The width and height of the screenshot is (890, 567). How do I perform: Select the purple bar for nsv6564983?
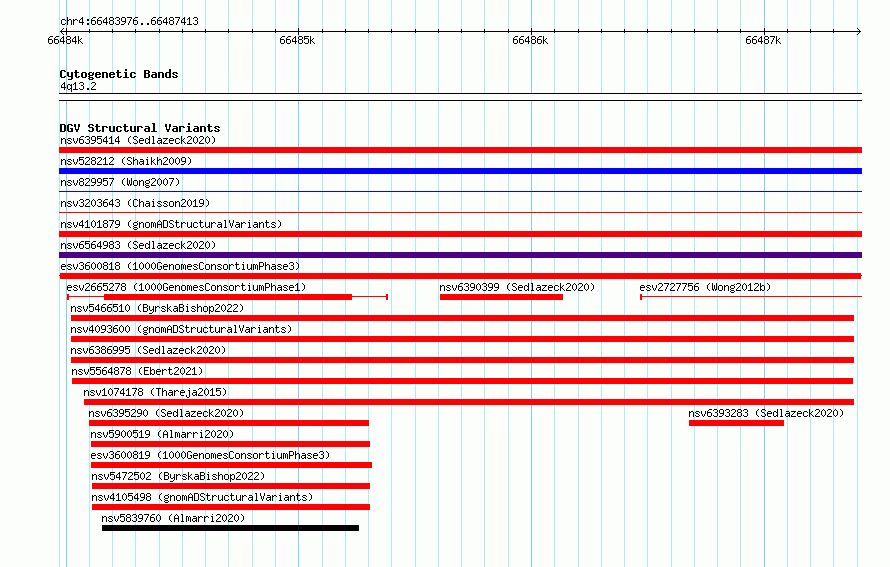pos(460,255)
